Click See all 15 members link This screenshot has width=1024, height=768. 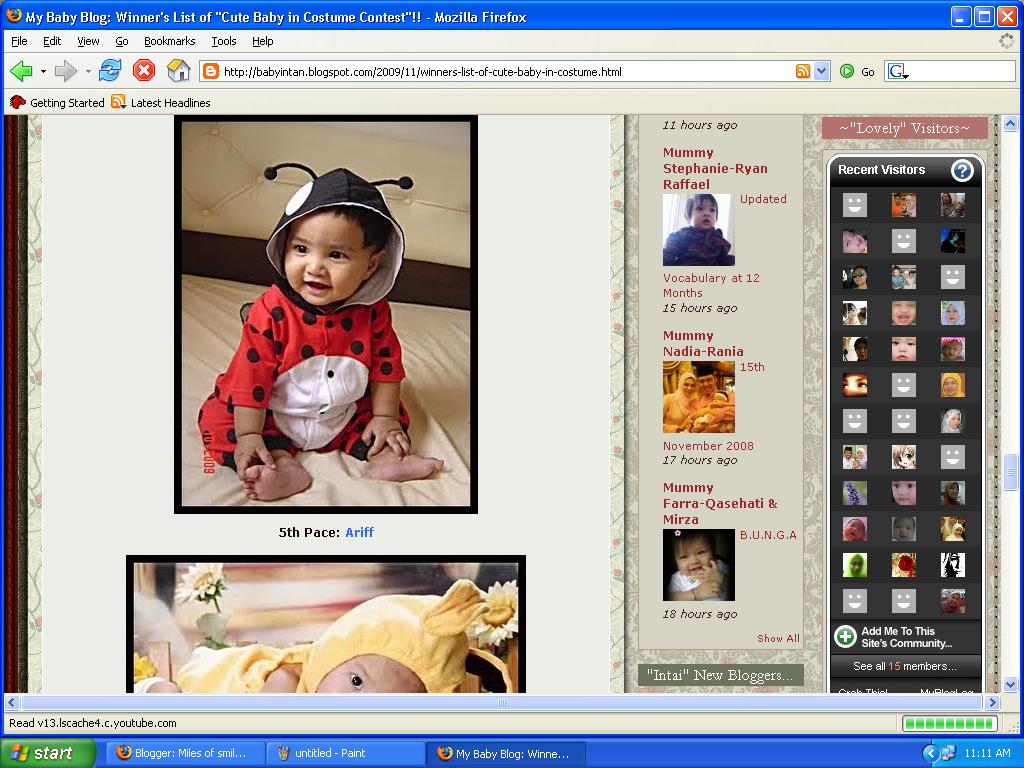pyautogui.click(x=904, y=666)
